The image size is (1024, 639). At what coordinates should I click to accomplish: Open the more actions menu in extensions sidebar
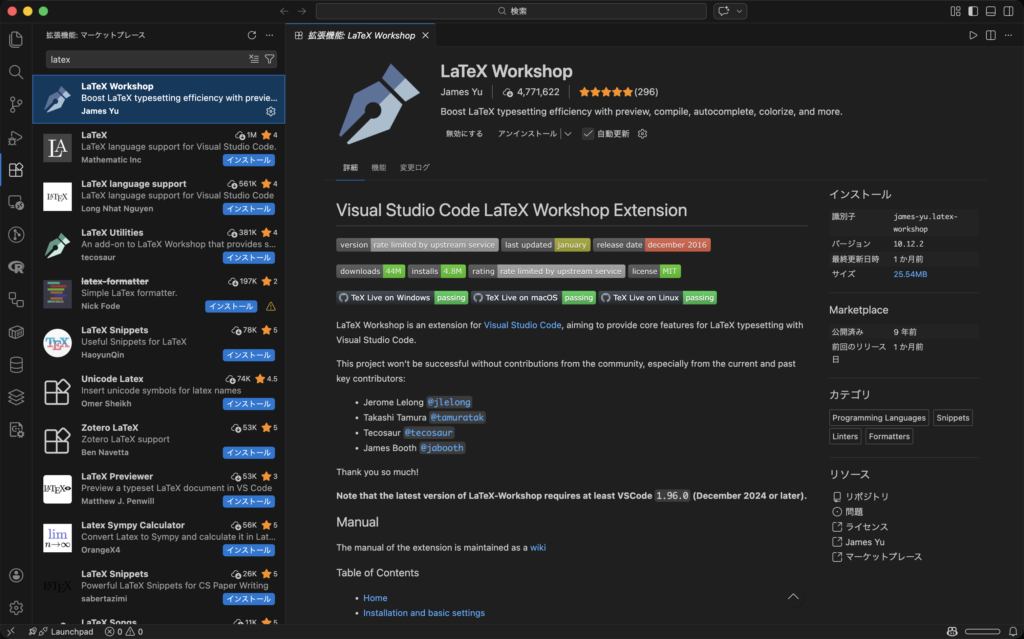coord(271,35)
